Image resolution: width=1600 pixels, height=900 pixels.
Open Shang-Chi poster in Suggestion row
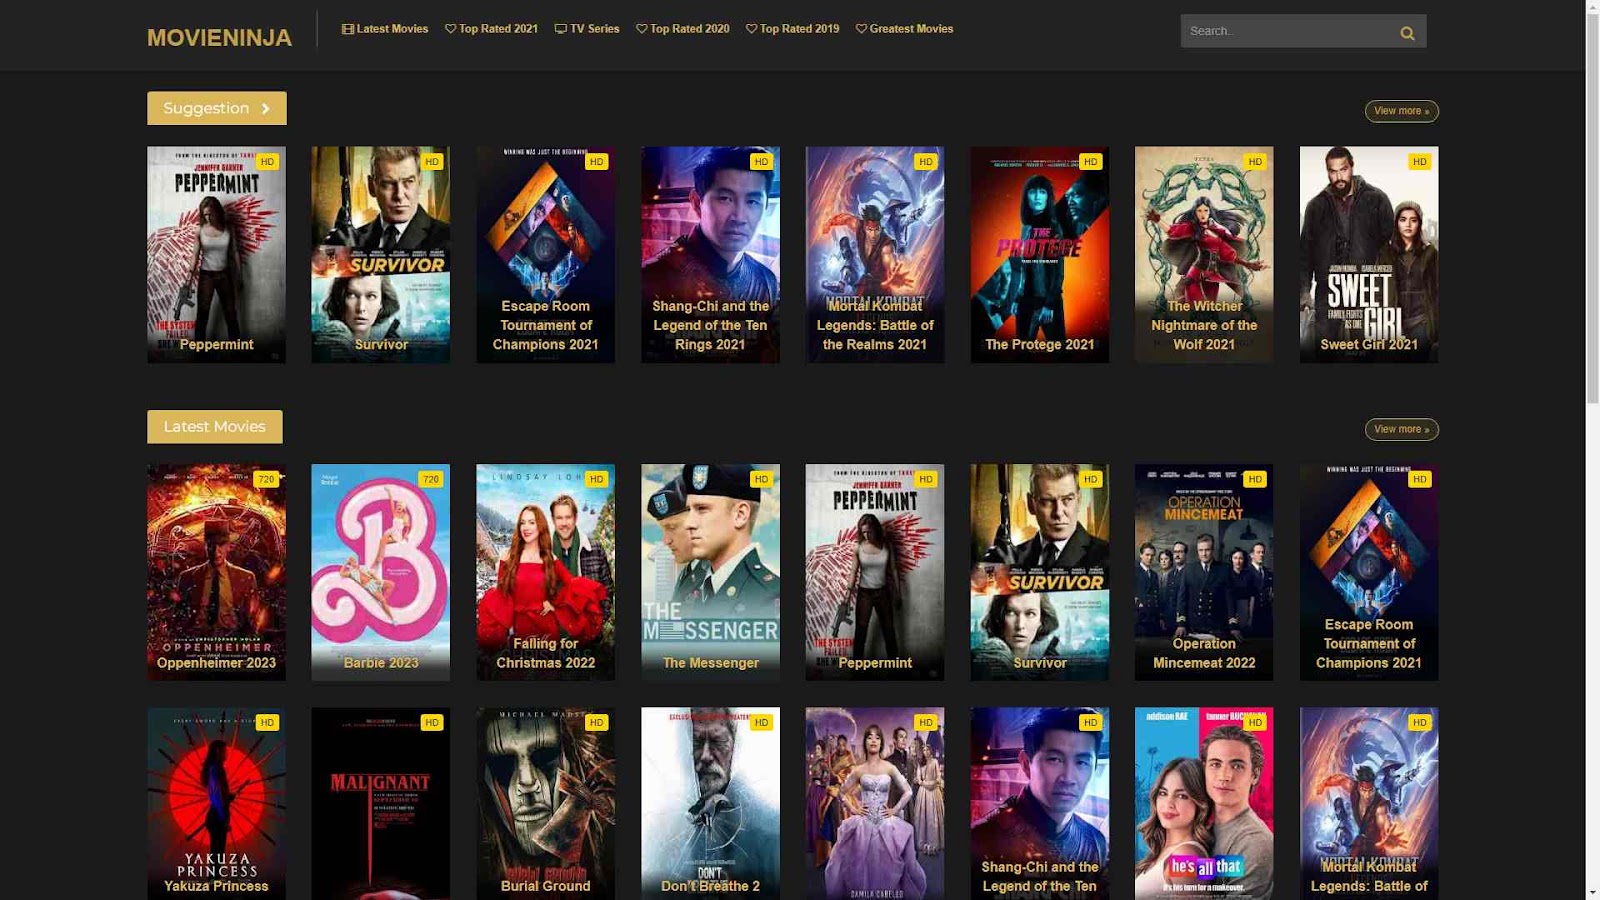pos(711,255)
